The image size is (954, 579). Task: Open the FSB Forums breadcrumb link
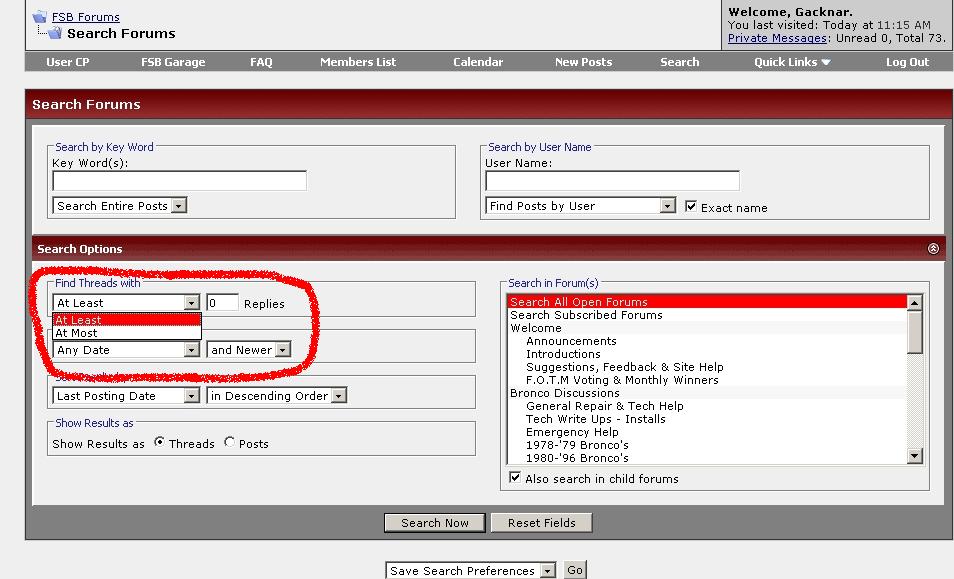(x=86, y=17)
